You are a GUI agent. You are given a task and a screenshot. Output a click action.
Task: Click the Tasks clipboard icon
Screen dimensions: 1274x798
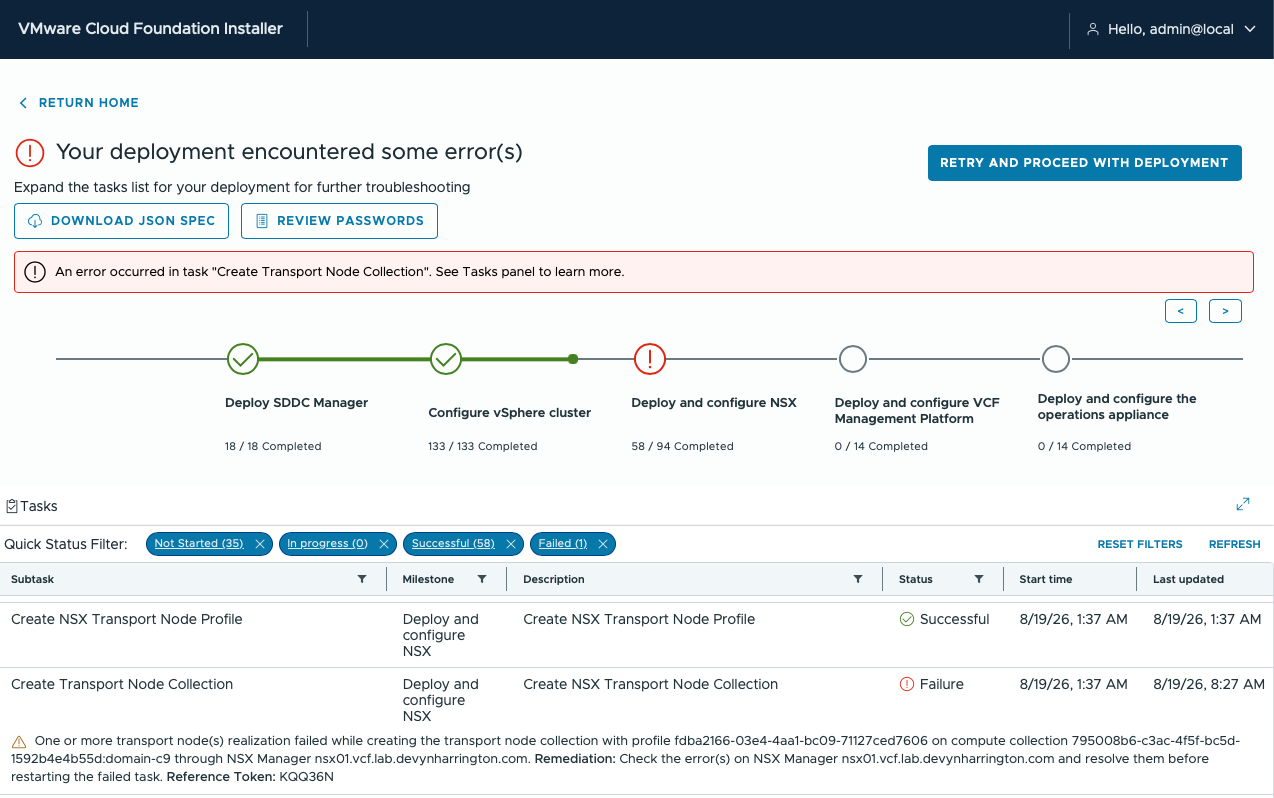click(x=12, y=506)
